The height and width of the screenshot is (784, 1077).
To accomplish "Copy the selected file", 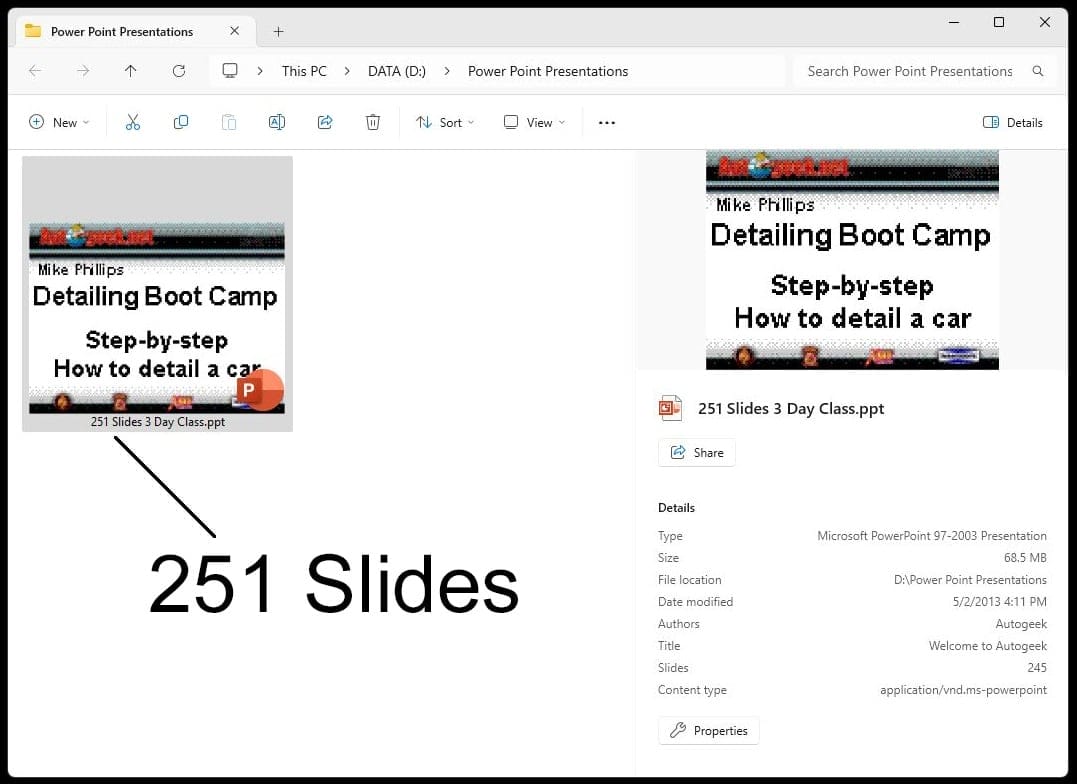I will point(181,121).
